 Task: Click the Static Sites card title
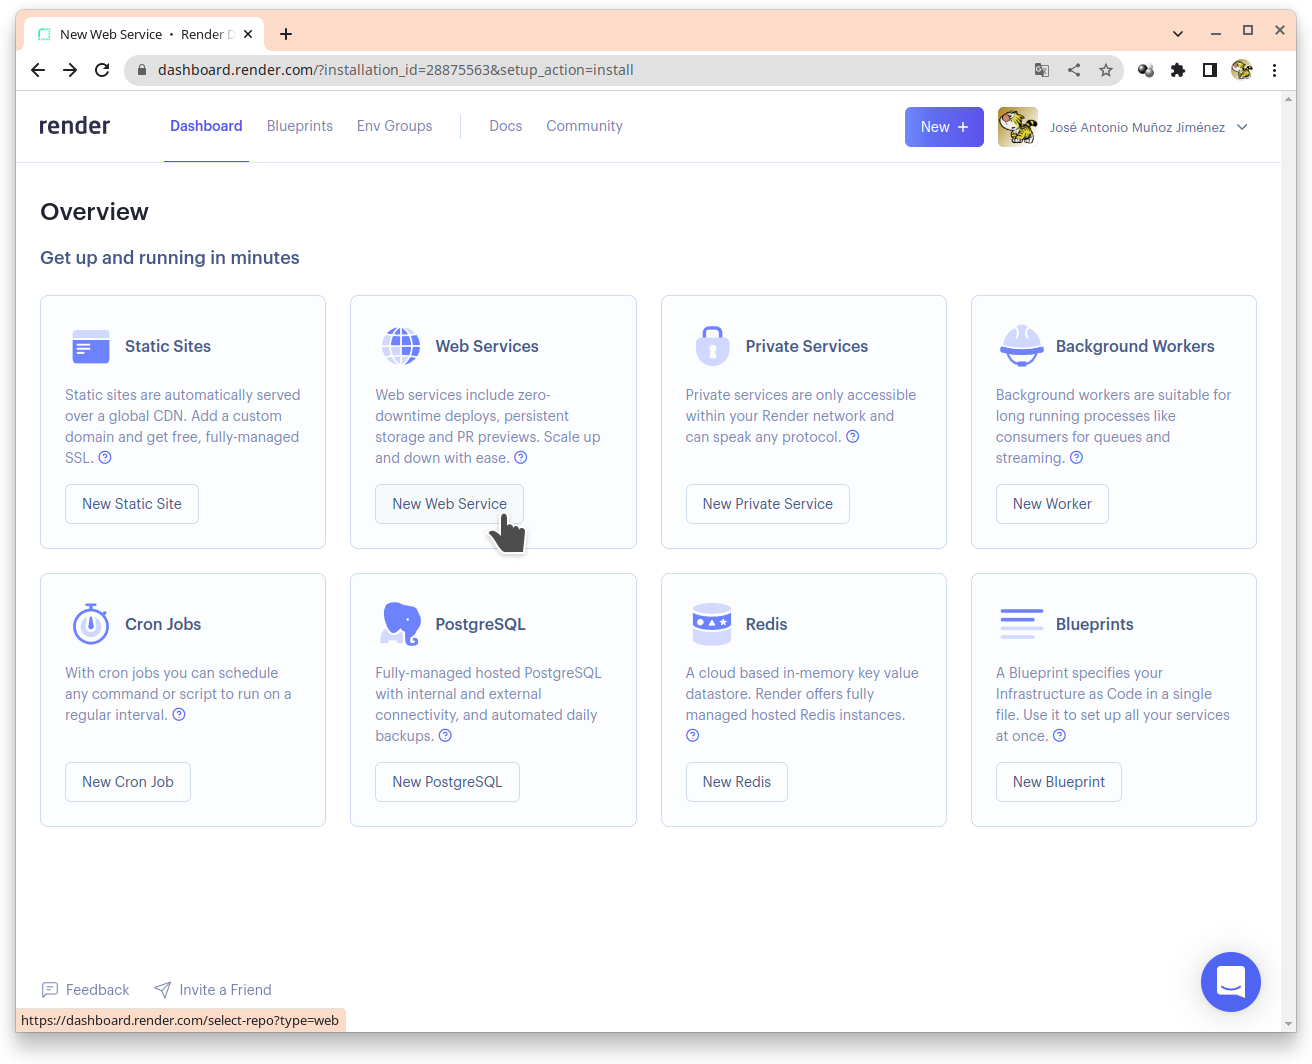pos(168,346)
